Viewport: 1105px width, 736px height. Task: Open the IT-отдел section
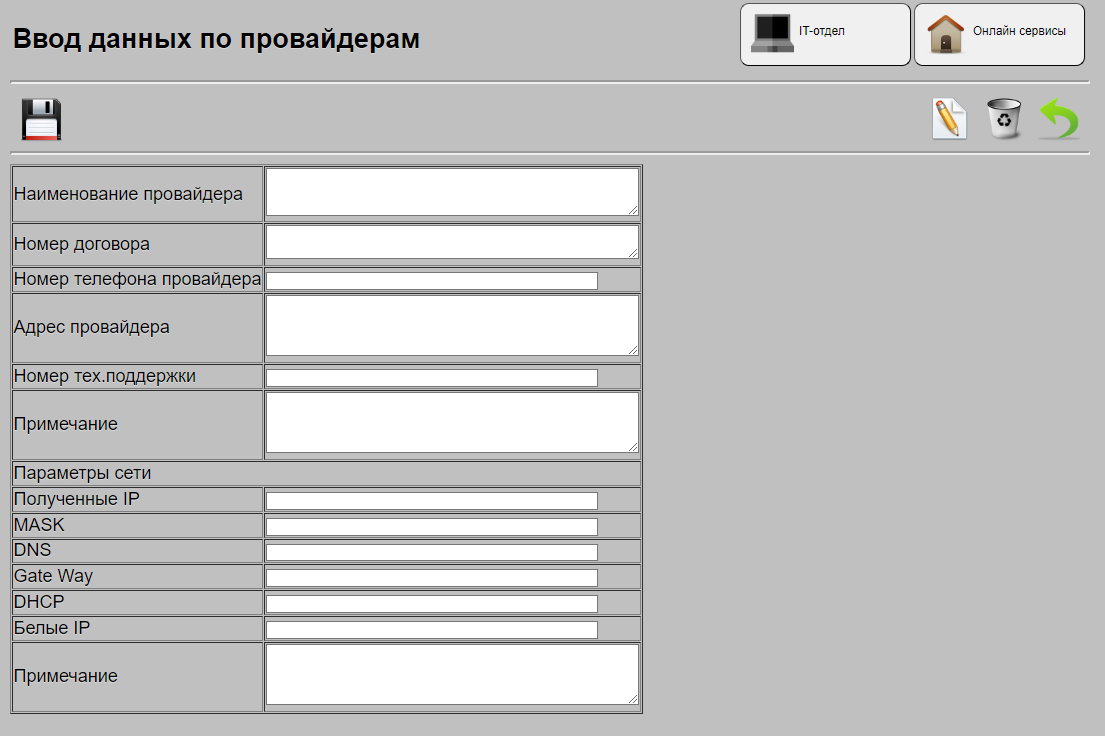tap(824, 33)
